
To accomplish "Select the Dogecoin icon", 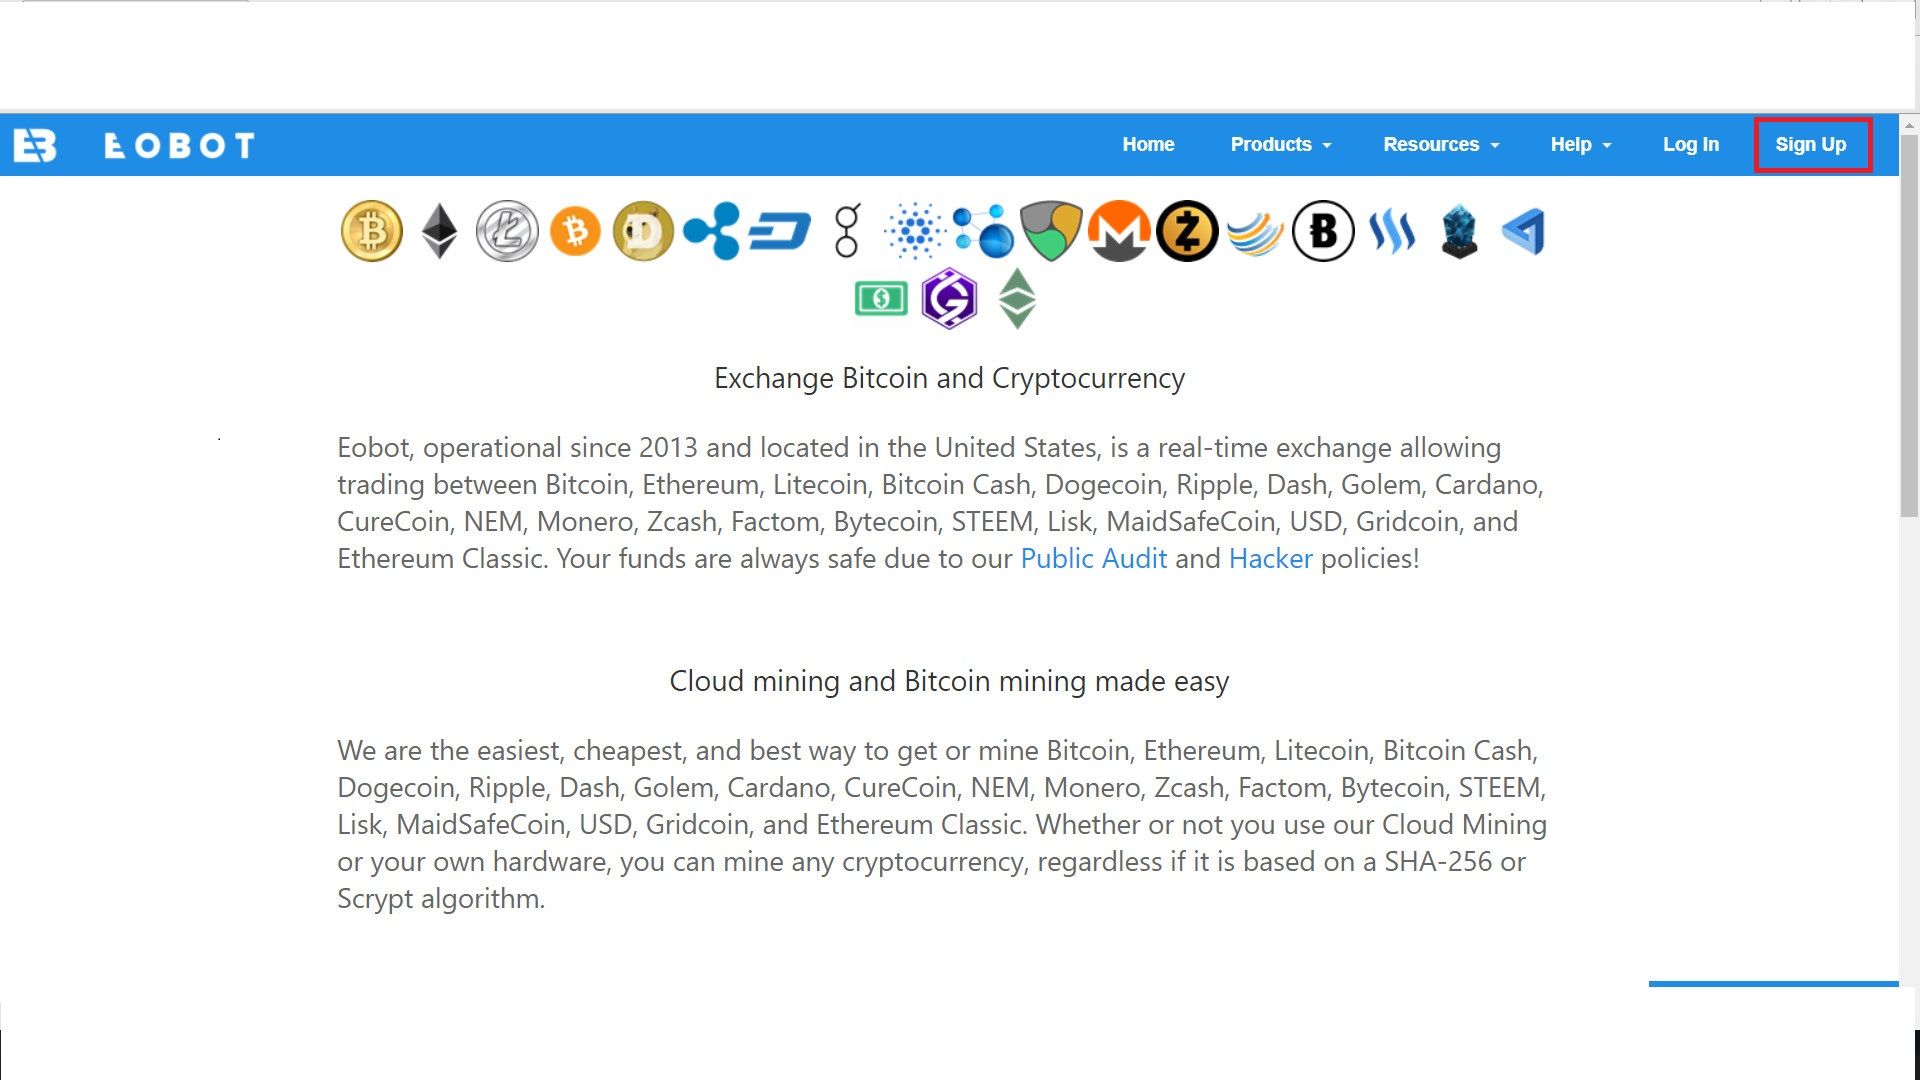I will 643,231.
